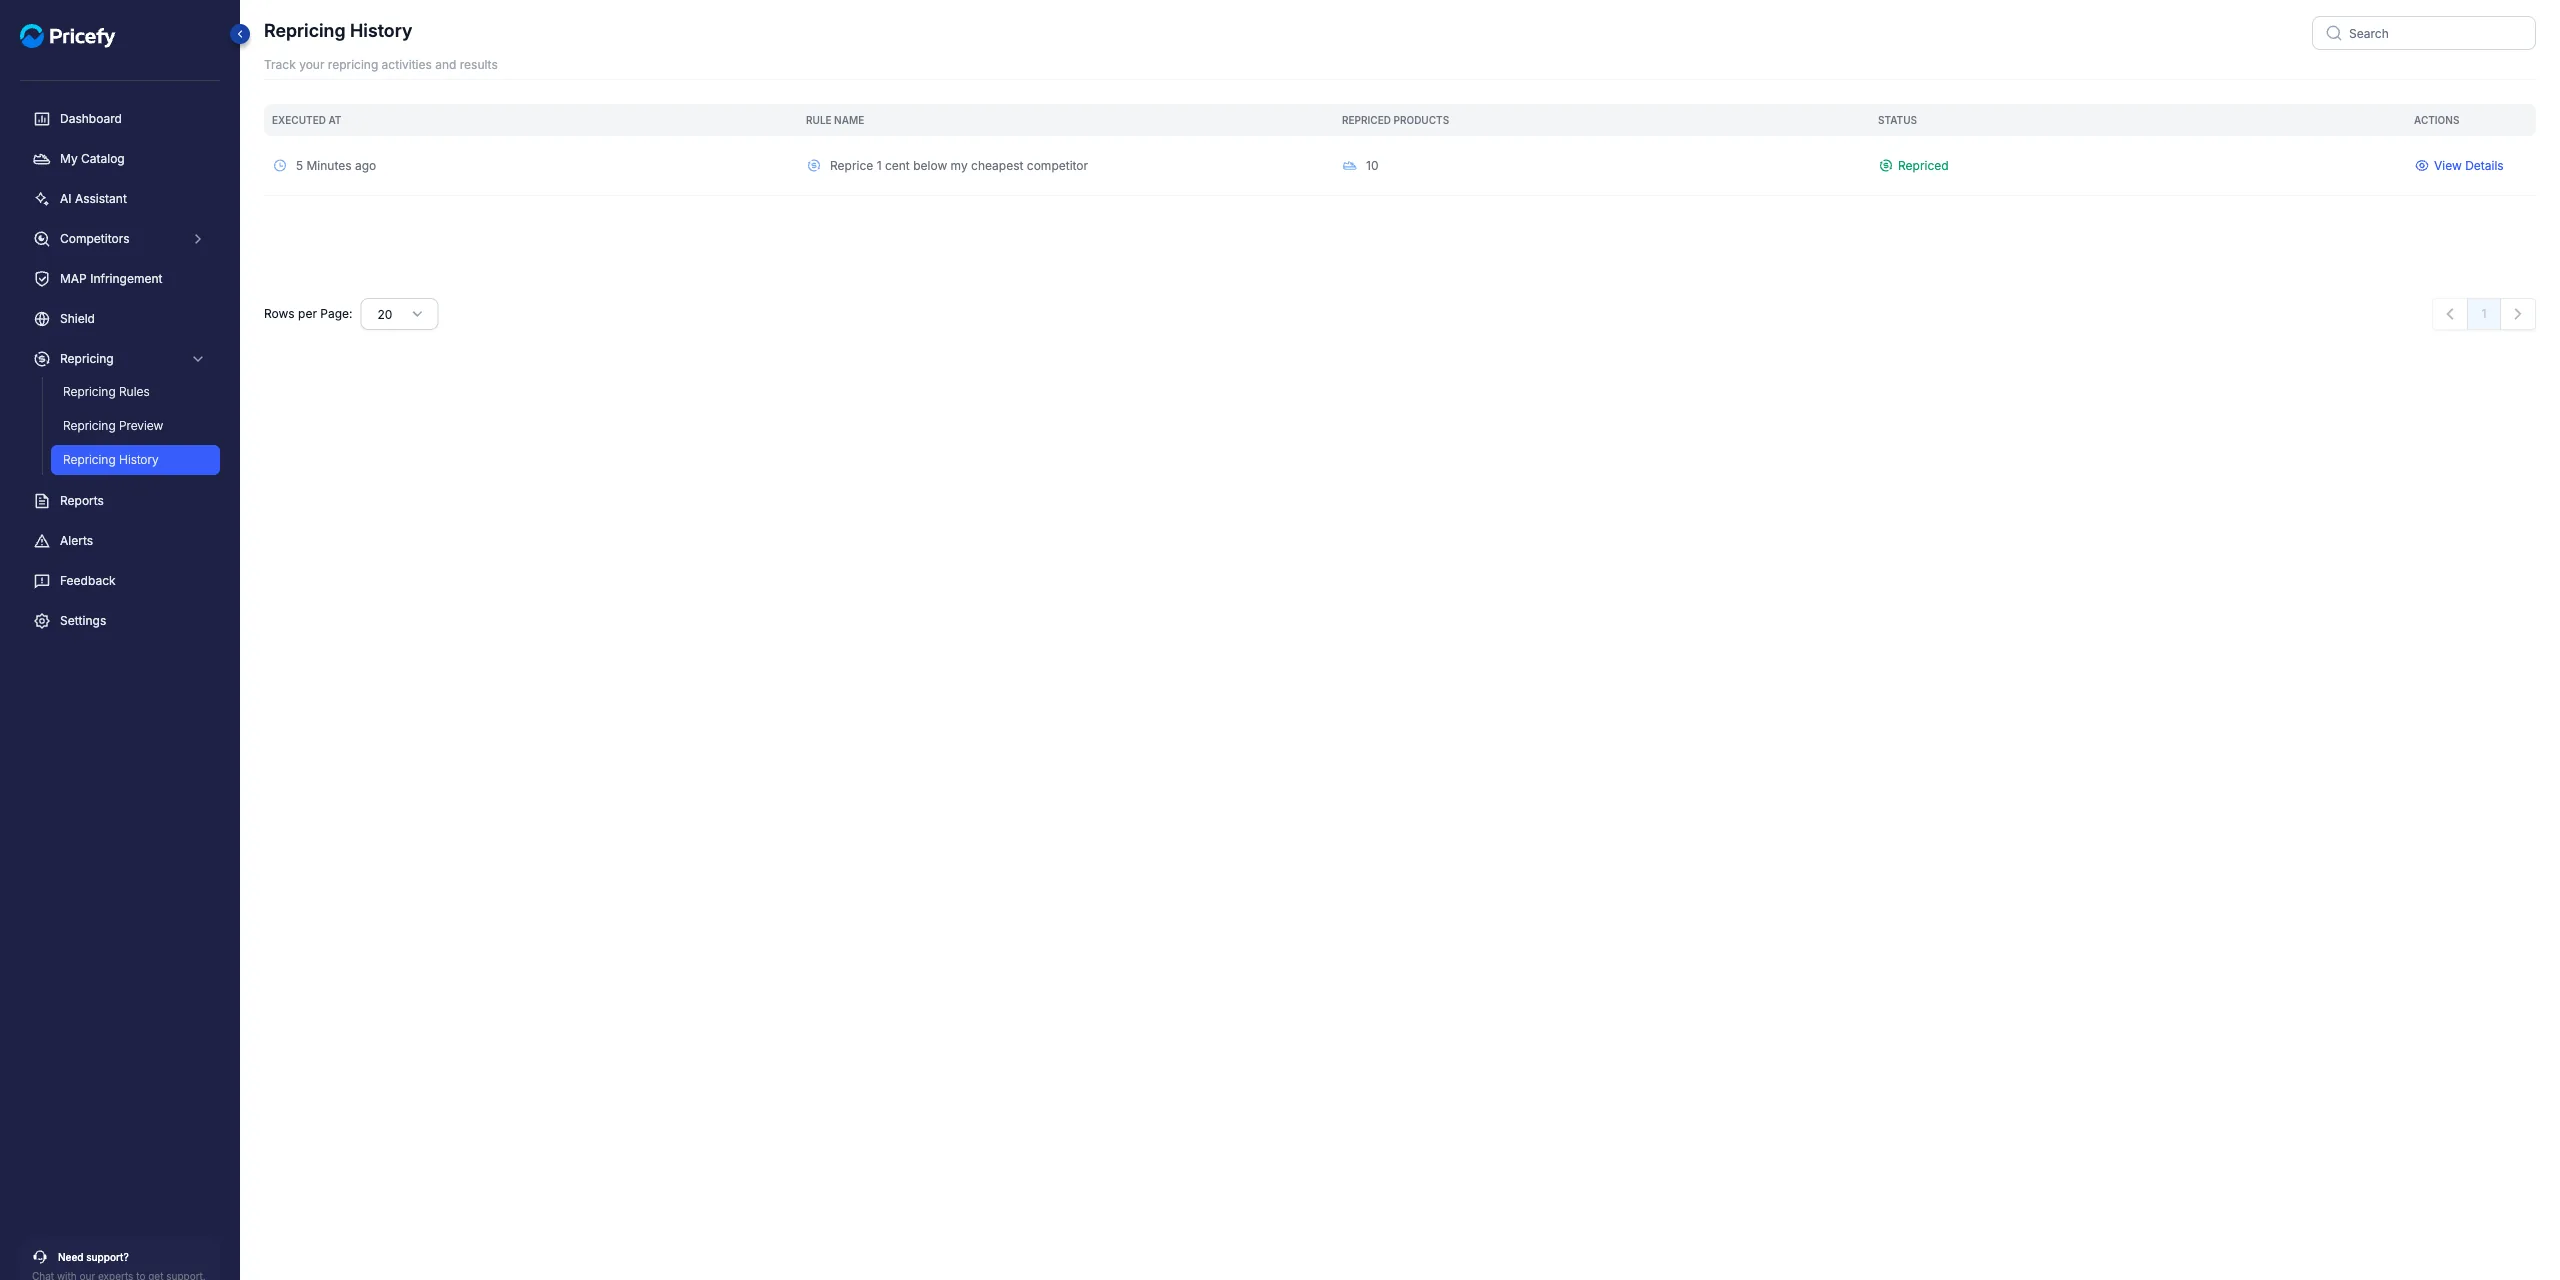
Task: Click the MAP Infringement shield icon
Action: pos(42,279)
